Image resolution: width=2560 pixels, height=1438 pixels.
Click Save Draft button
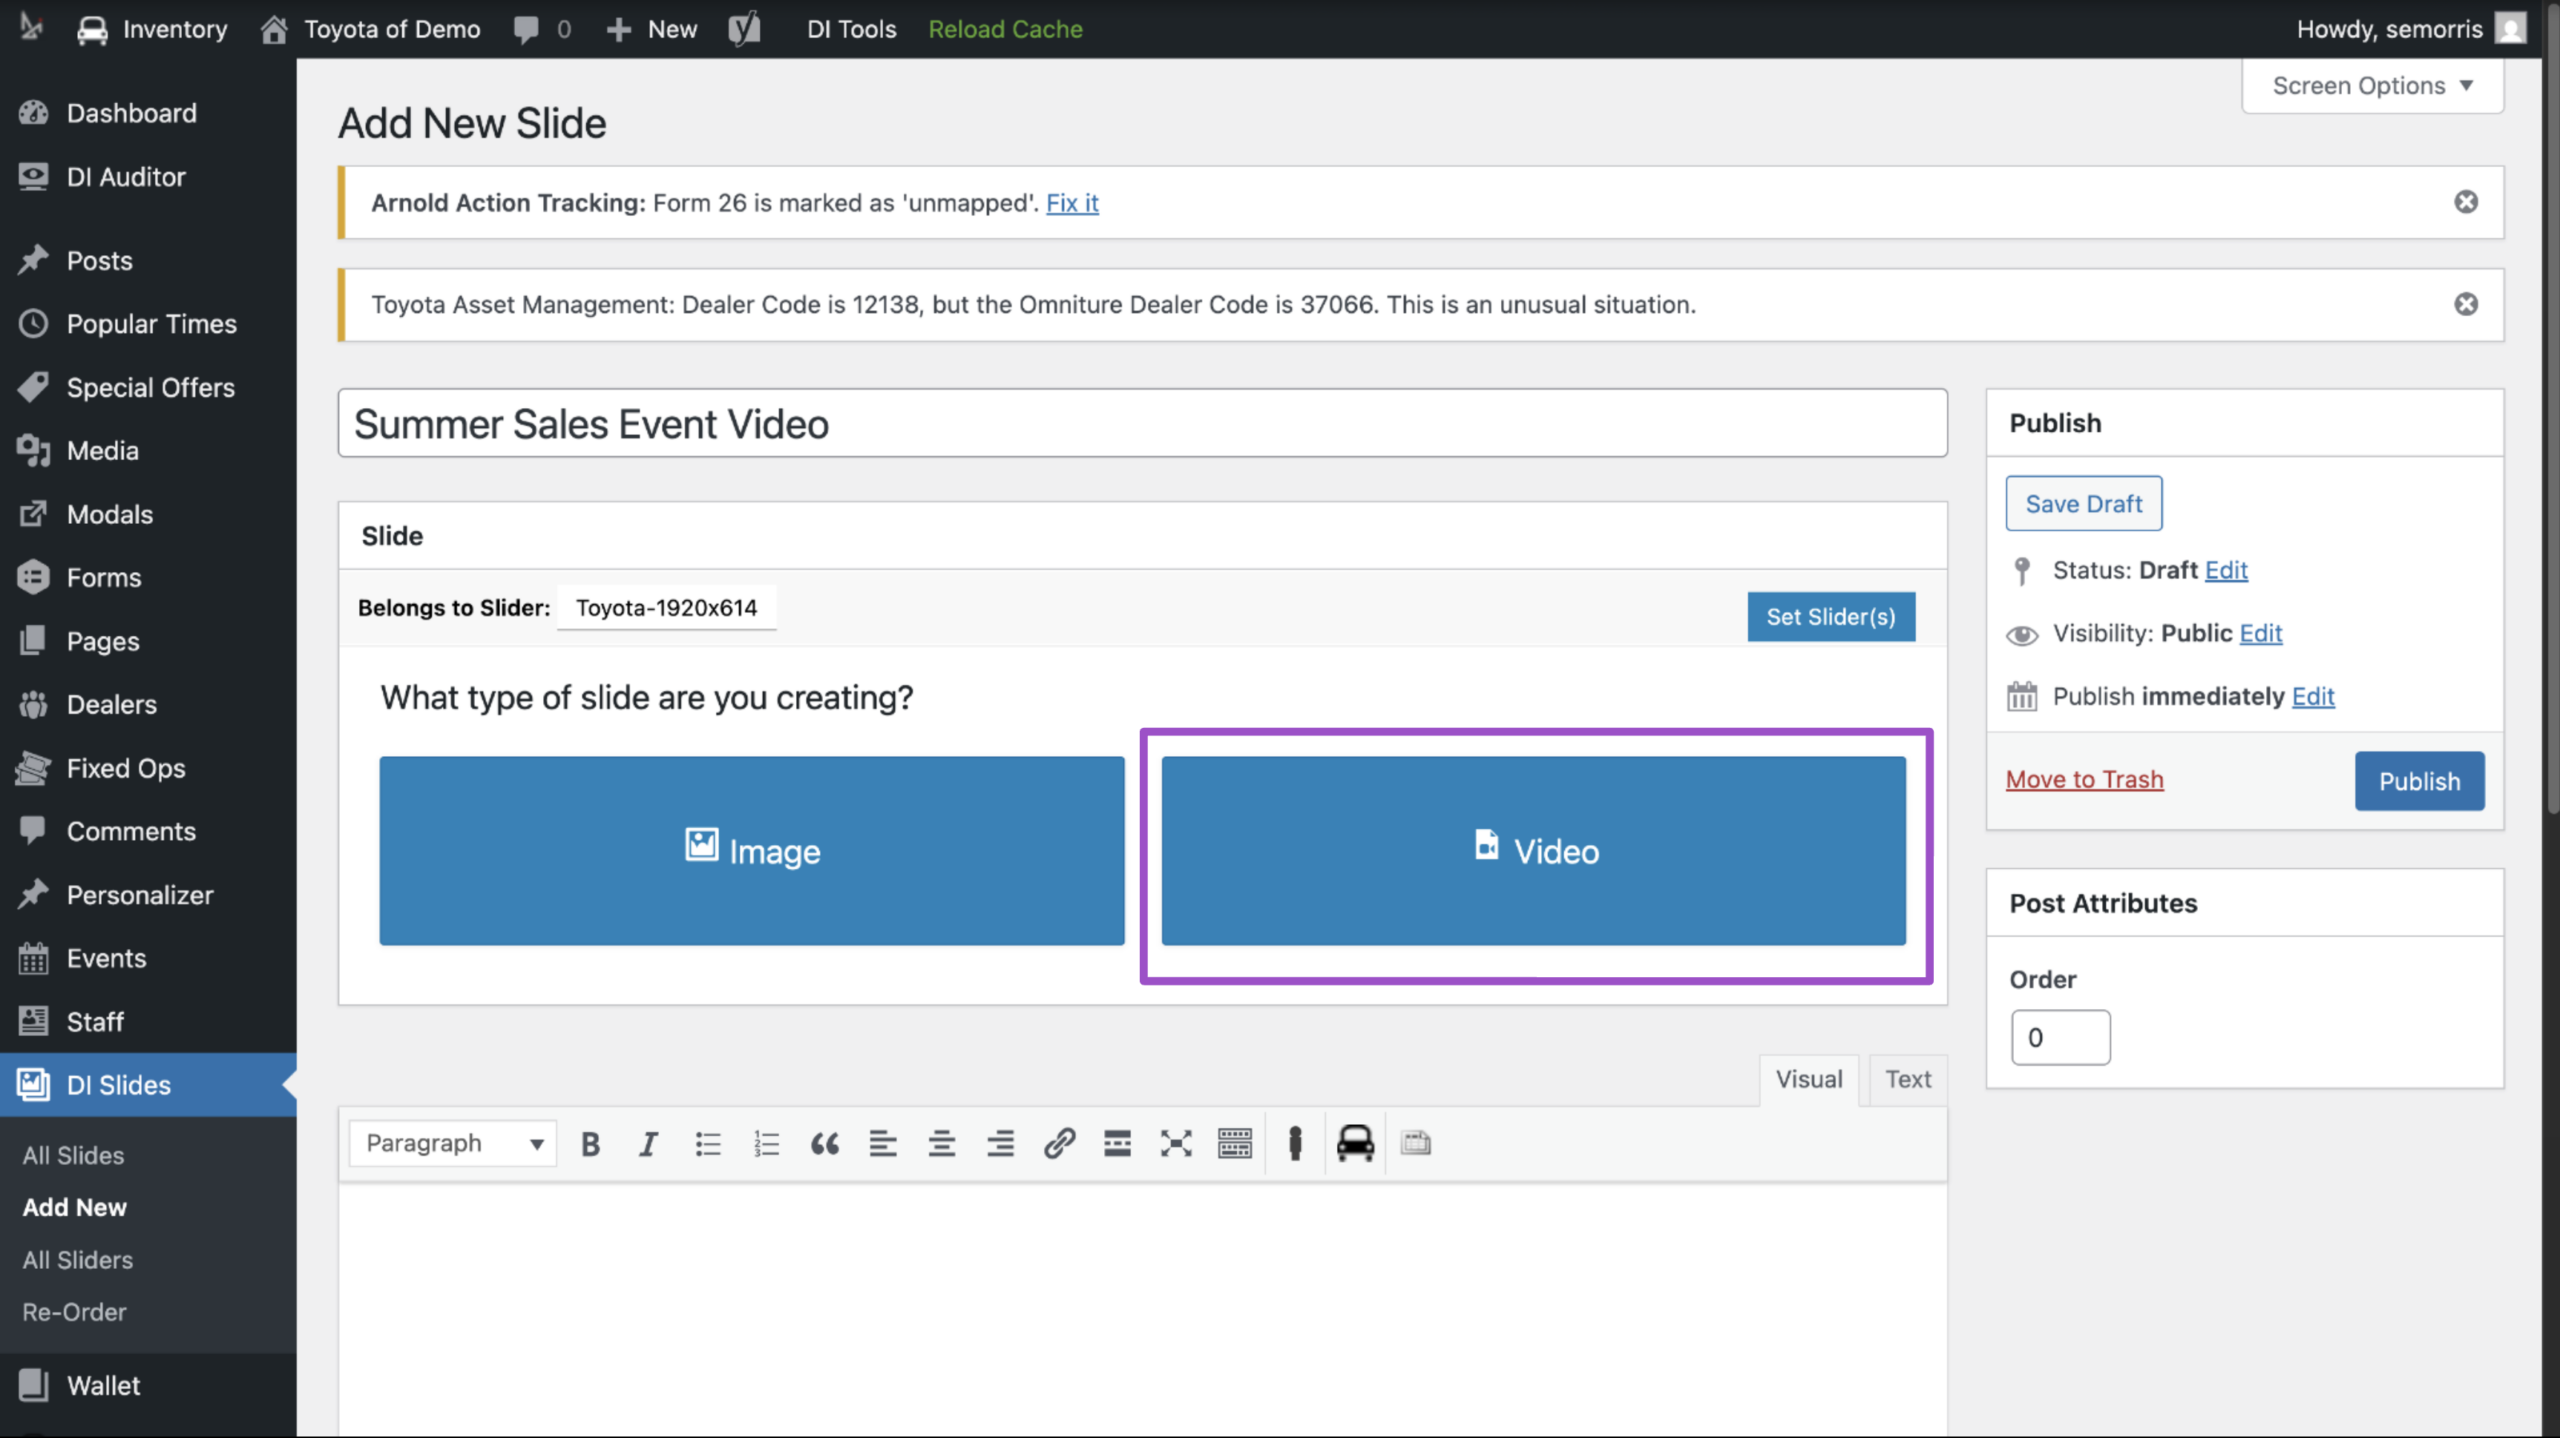point(2084,504)
